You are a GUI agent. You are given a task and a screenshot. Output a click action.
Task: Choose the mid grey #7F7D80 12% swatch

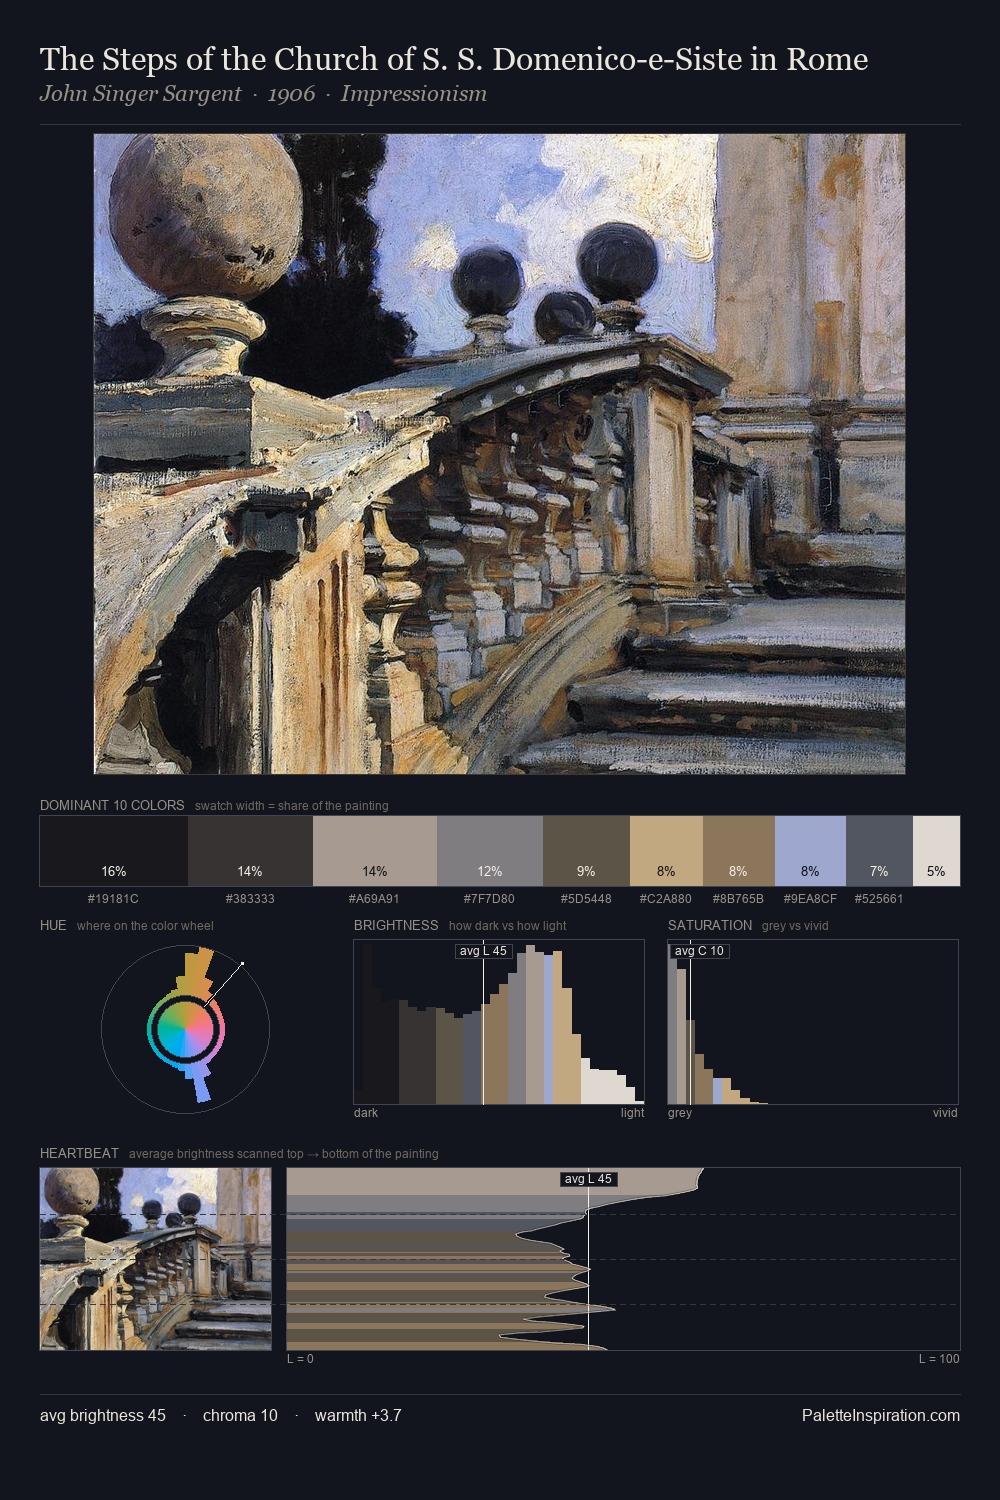point(490,851)
